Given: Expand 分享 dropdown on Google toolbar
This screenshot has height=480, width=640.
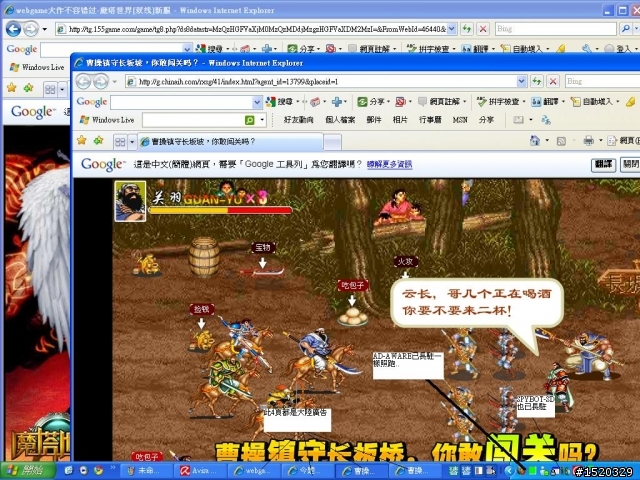Looking at the screenshot, I should tap(388, 101).
